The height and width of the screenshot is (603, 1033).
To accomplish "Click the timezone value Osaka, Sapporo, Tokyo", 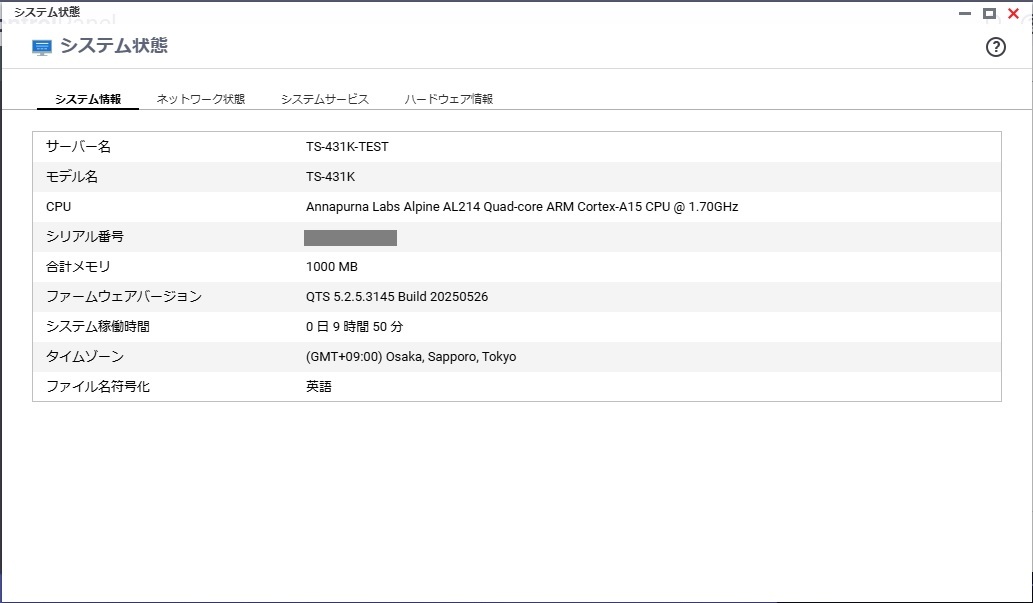I will pos(411,357).
